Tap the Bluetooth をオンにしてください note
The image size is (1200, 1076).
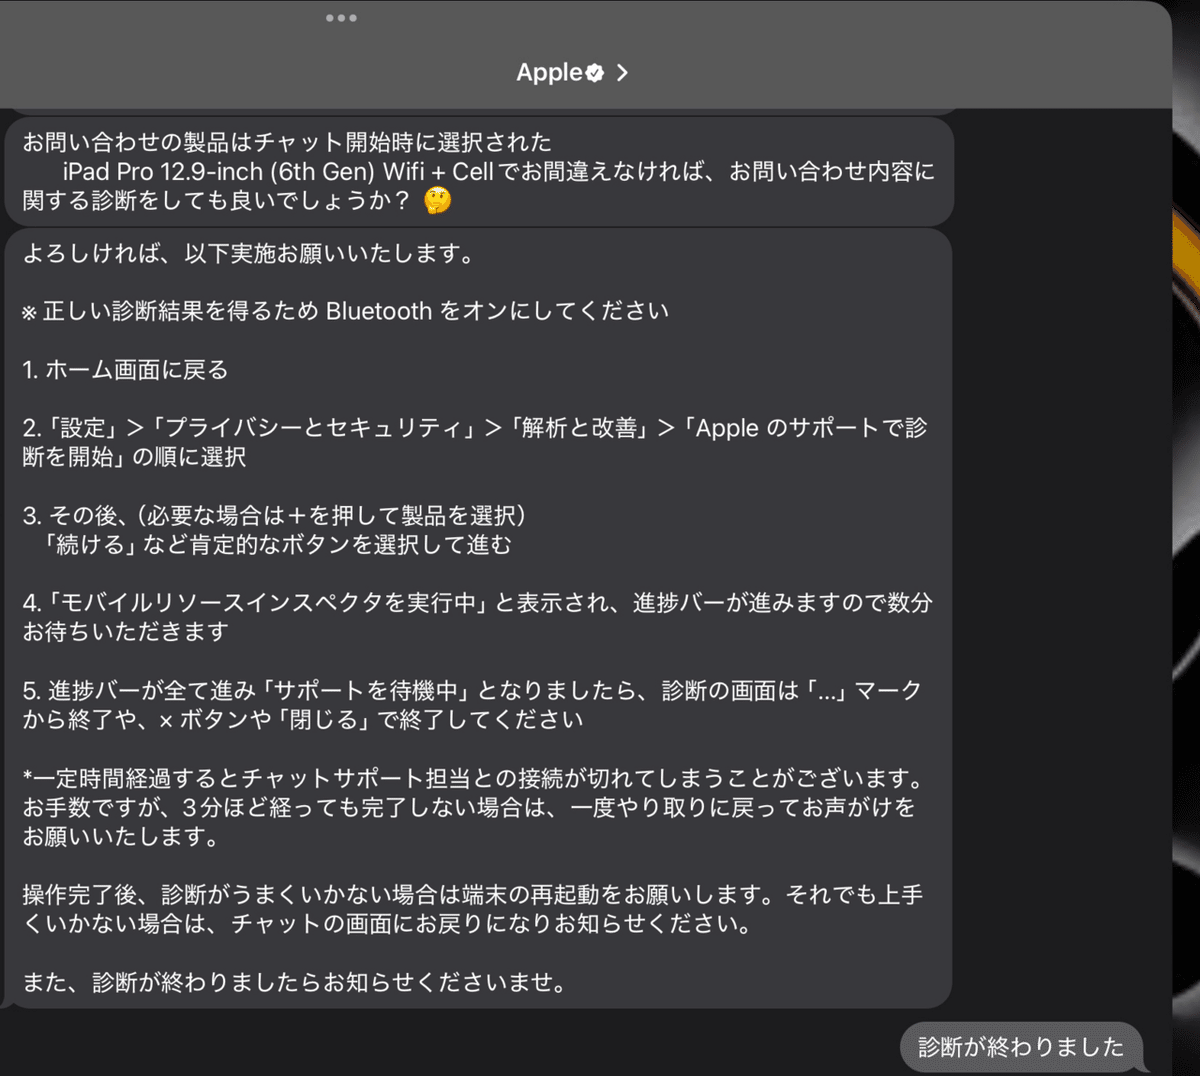[x=345, y=311]
